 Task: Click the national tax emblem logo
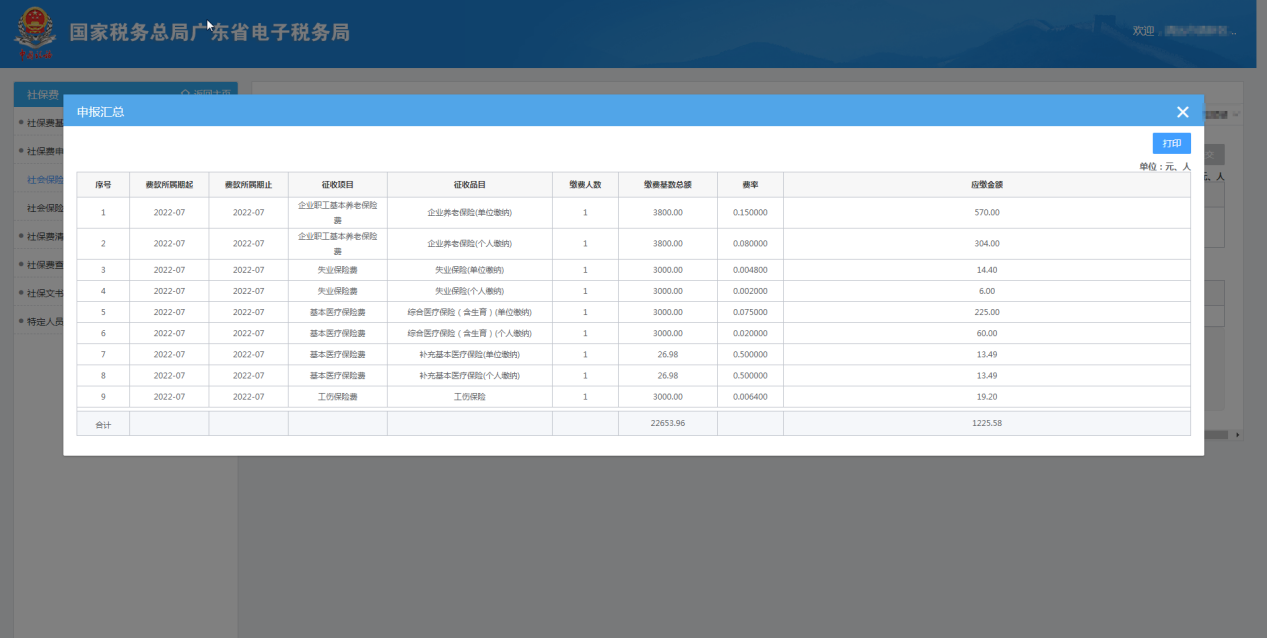[35, 34]
